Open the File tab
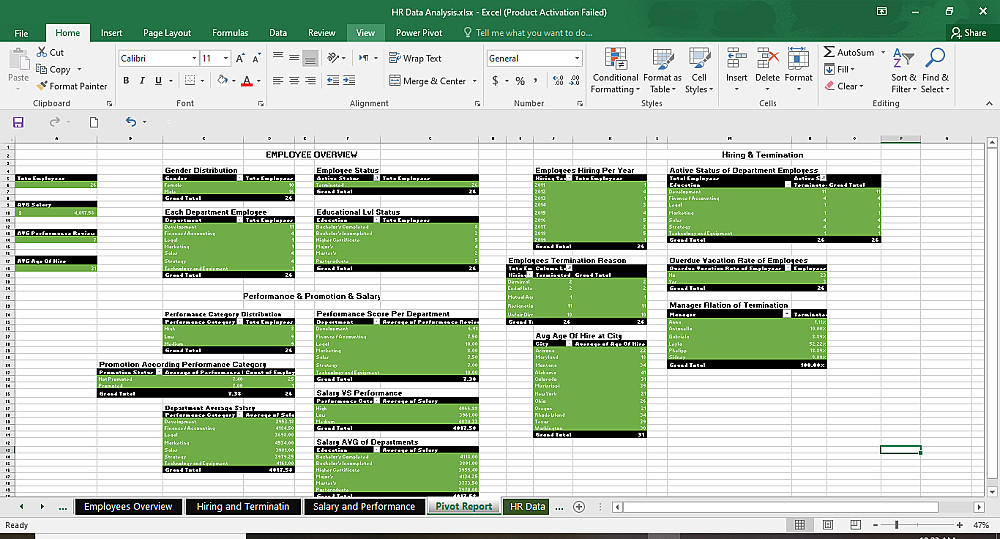Image resolution: width=1000 pixels, height=539 pixels. coord(21,33)
